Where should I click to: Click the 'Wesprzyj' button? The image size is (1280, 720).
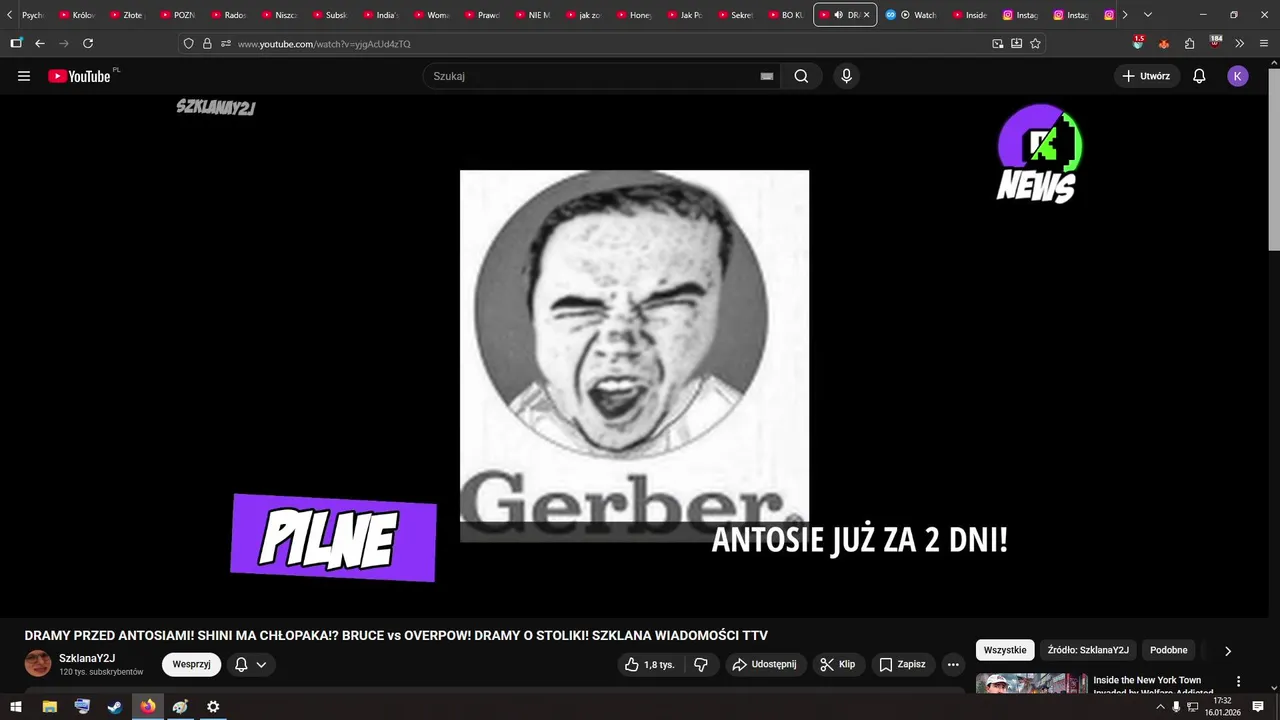pos(191,664)
